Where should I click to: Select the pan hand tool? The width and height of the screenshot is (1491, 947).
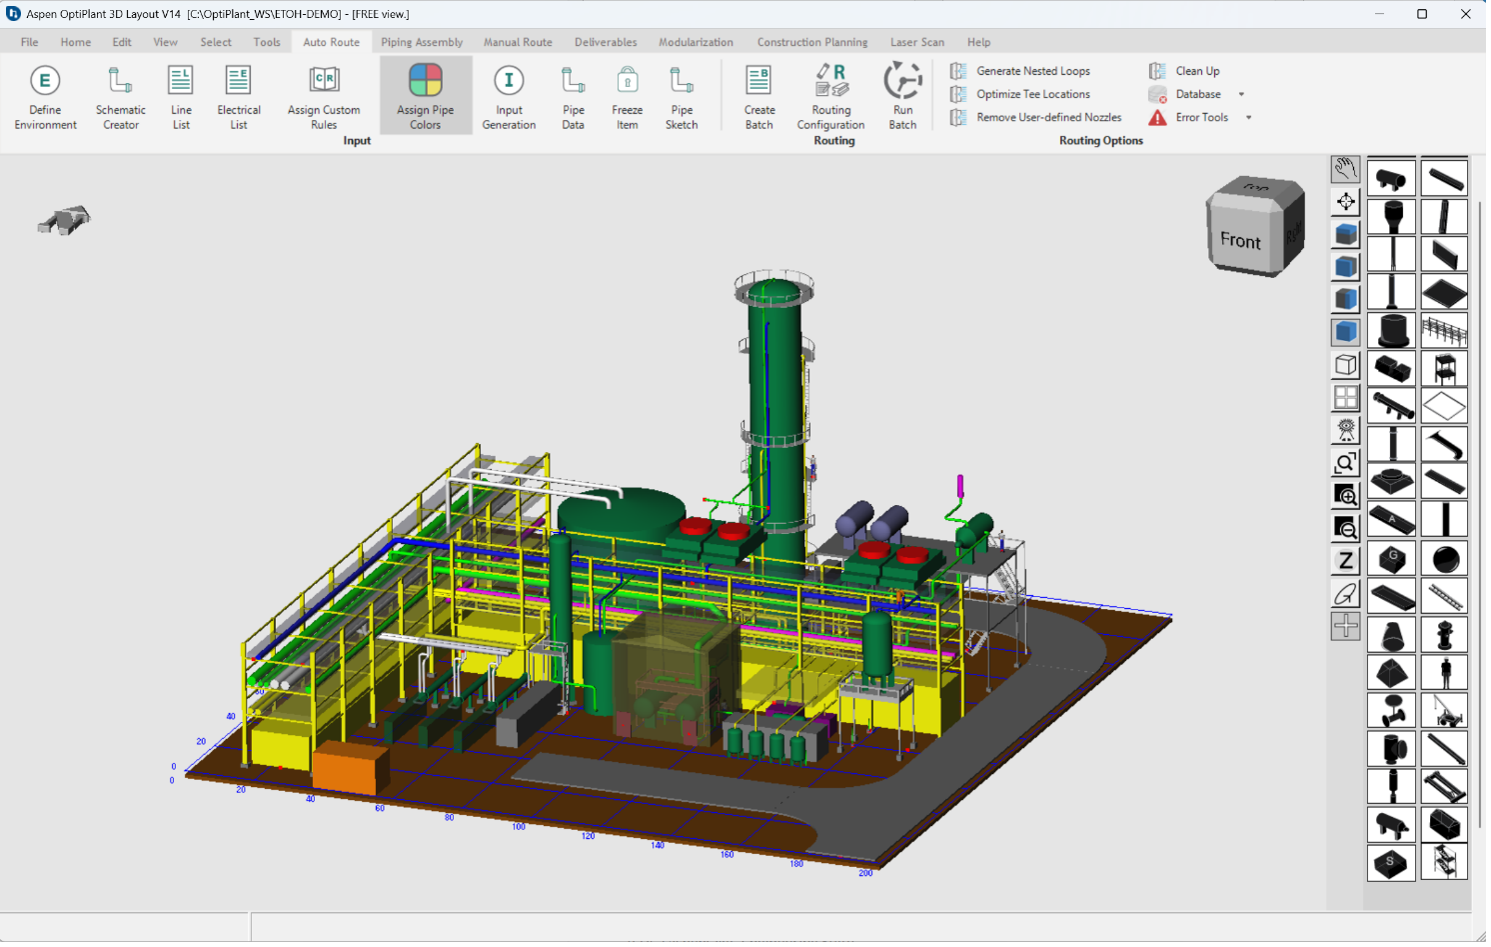[1346, 169]
